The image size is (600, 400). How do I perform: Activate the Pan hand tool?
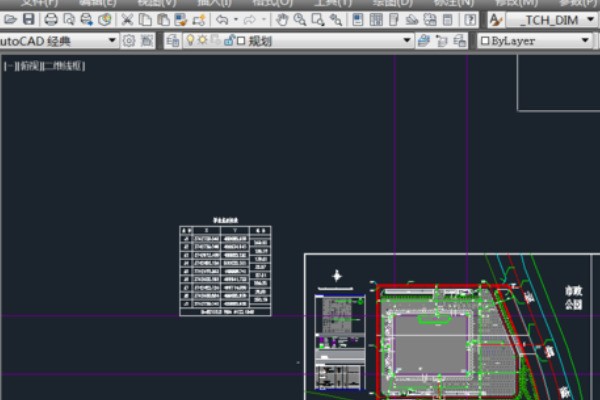[282, 19]
